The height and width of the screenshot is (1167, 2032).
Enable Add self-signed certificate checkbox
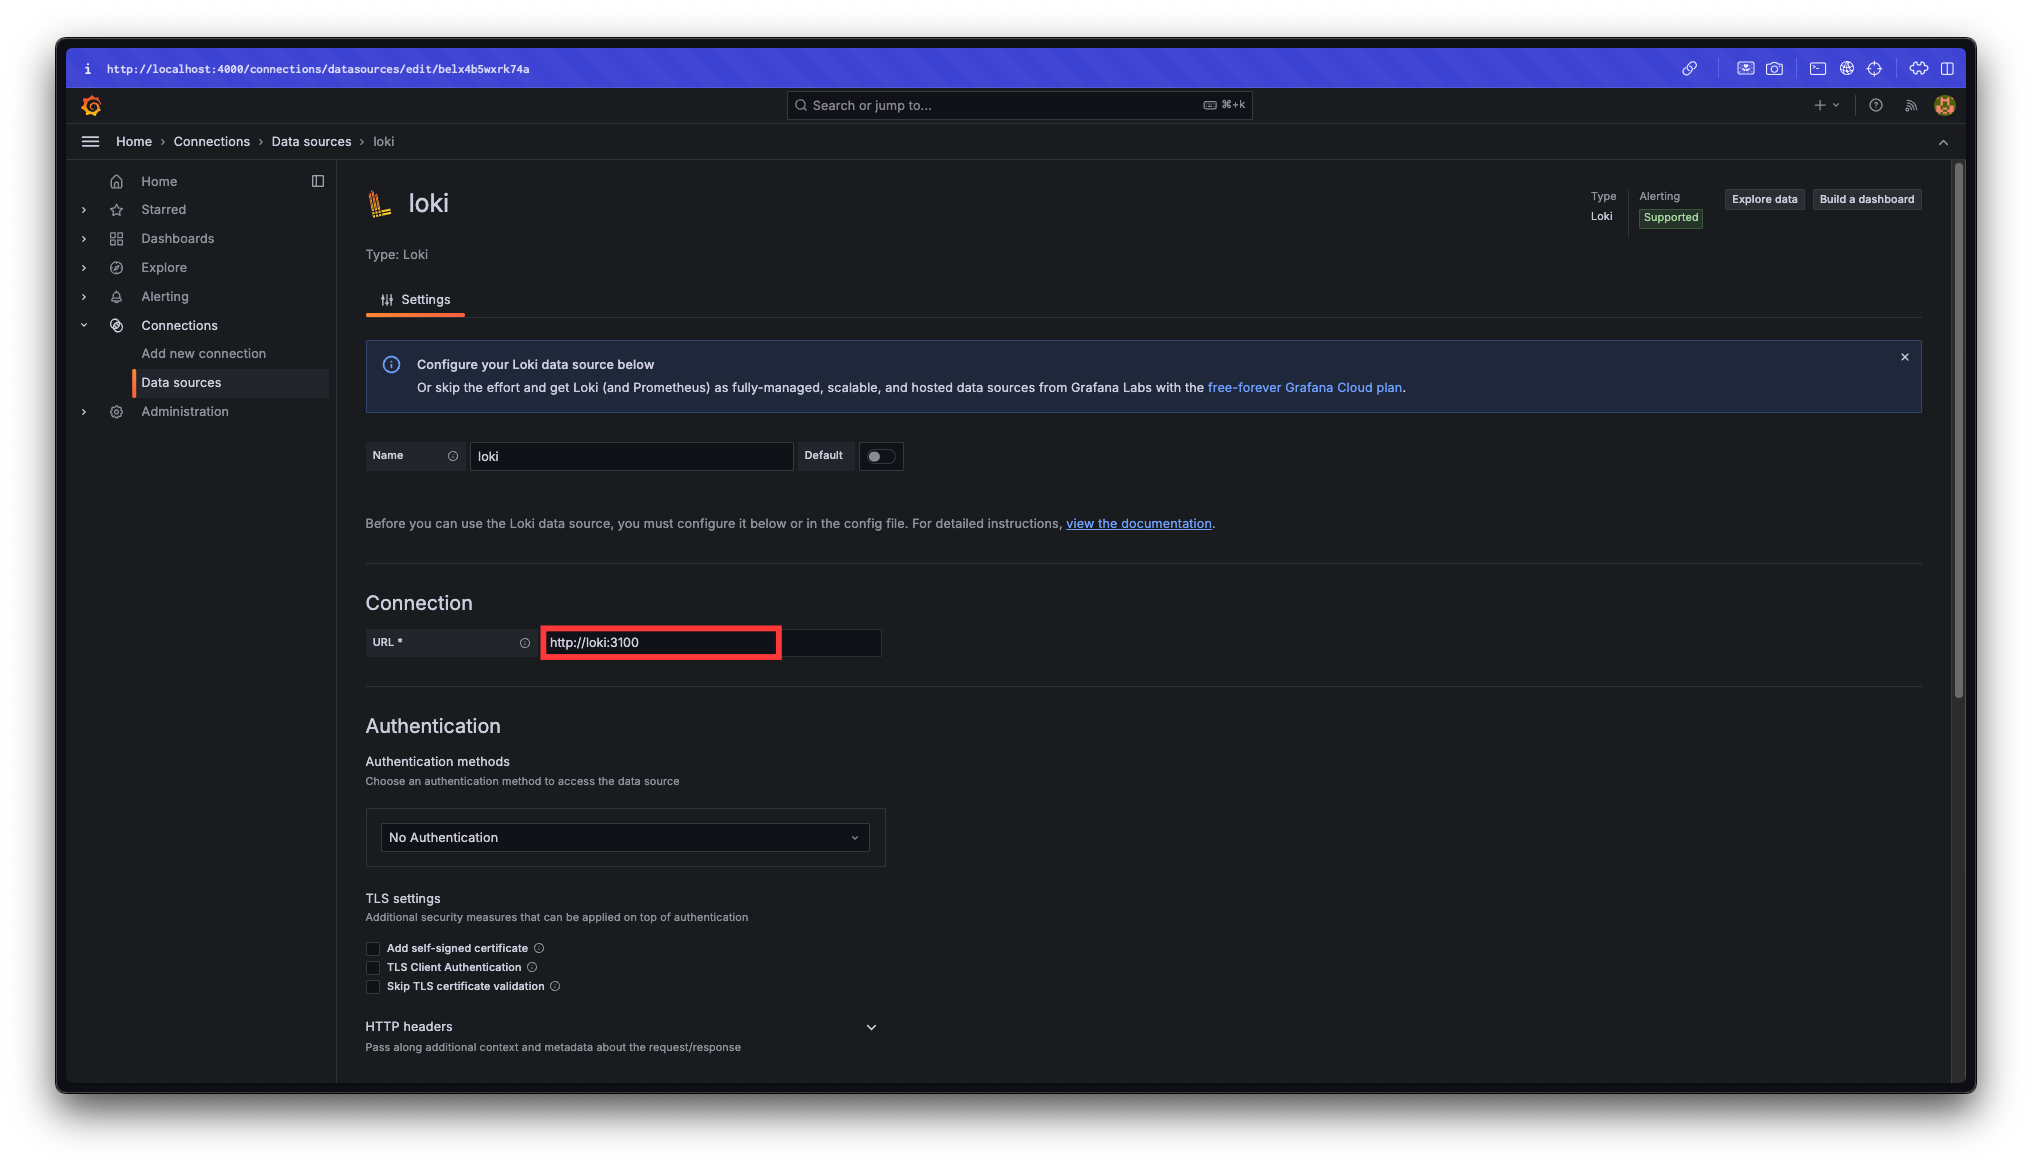point(373,949)
